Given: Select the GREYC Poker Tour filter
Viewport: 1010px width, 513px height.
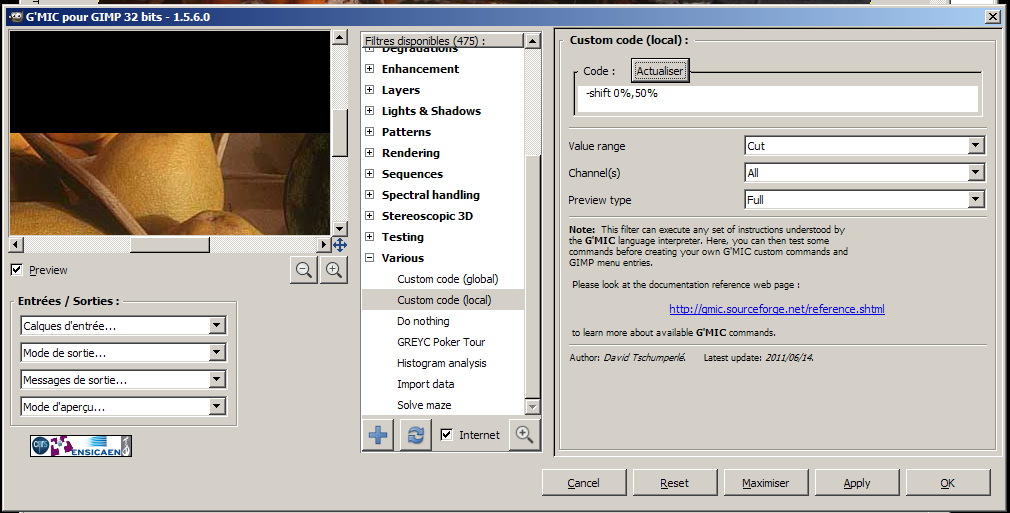Looking at the screenshot, I should coord(441,342).
